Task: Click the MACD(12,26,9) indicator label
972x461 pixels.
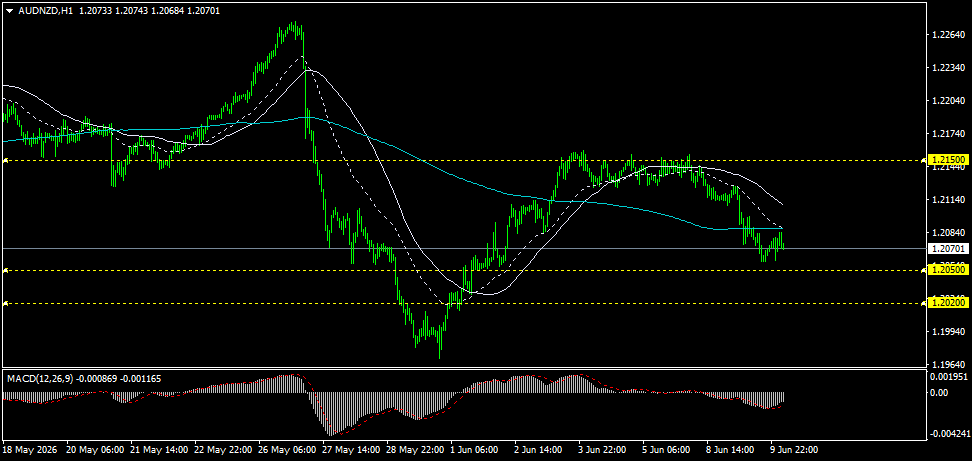Action: coord(38,378)
